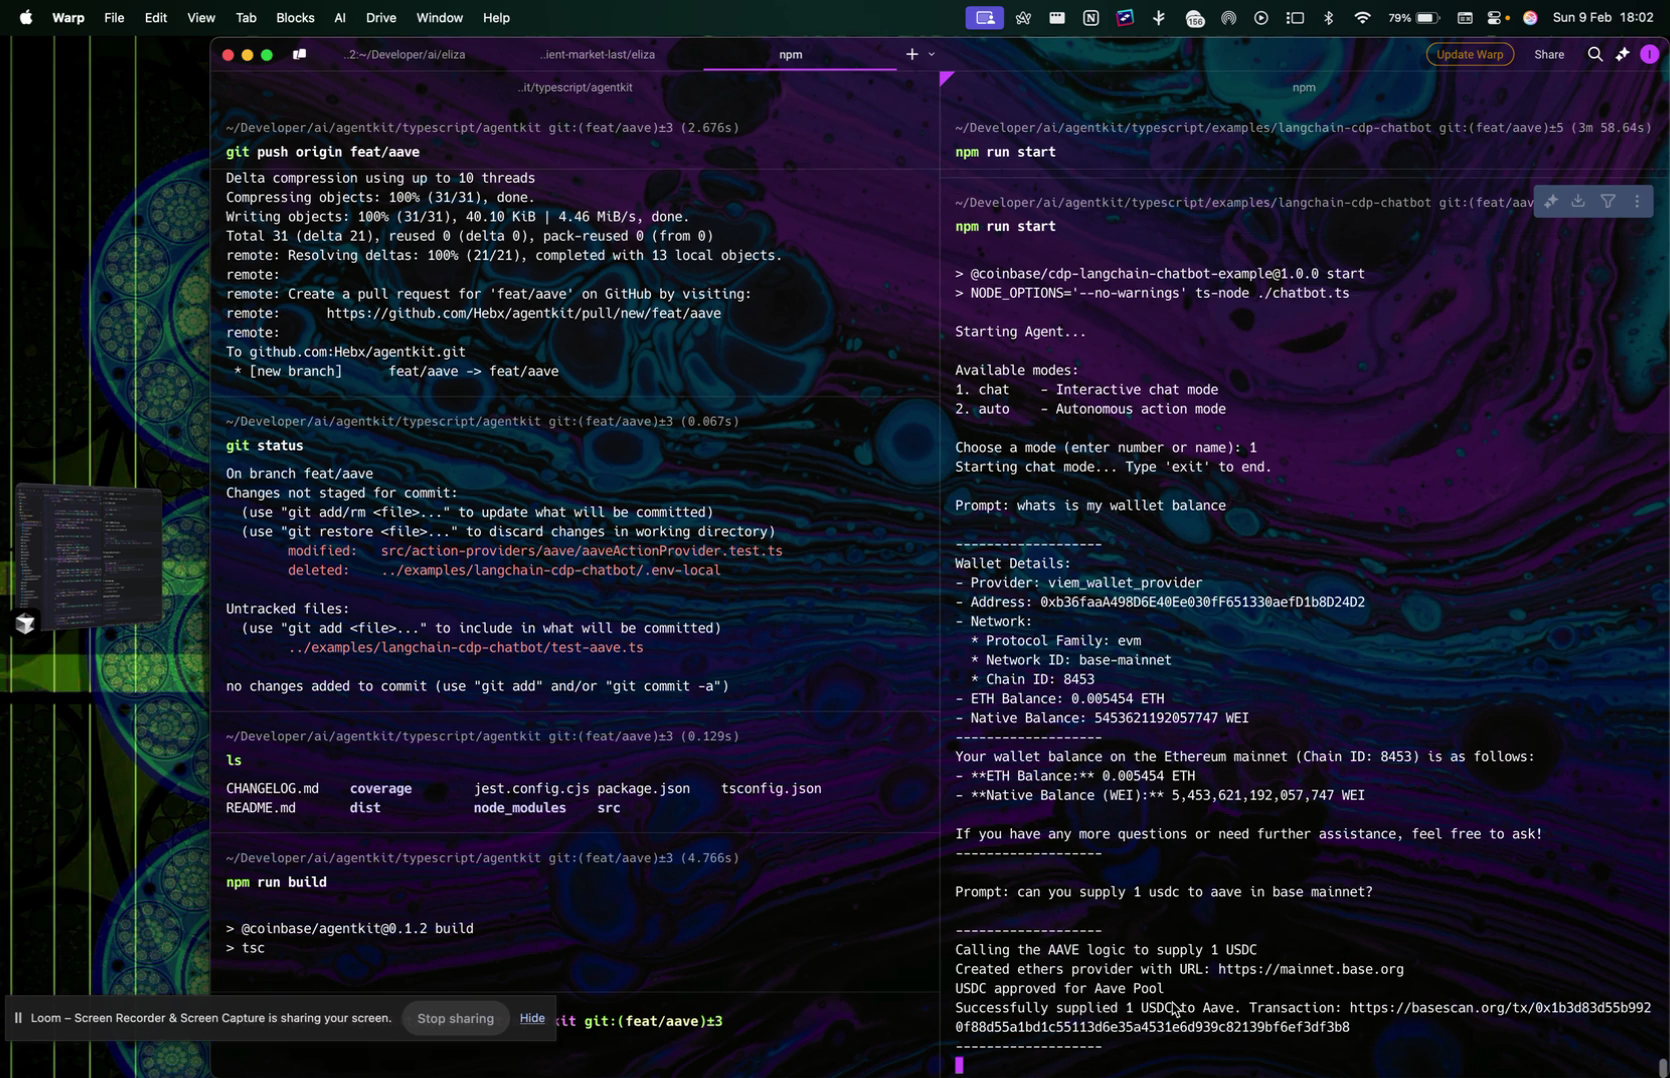Click the Stop sharing button
This screenshot has height=1078, width=1670.
[455, 1018]
